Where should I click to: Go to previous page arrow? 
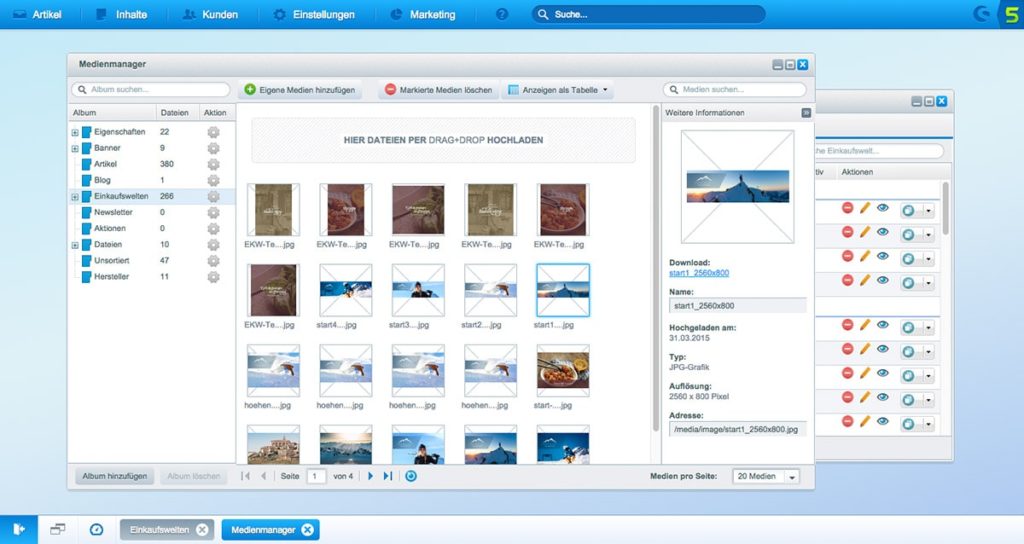tap(264, 476)
